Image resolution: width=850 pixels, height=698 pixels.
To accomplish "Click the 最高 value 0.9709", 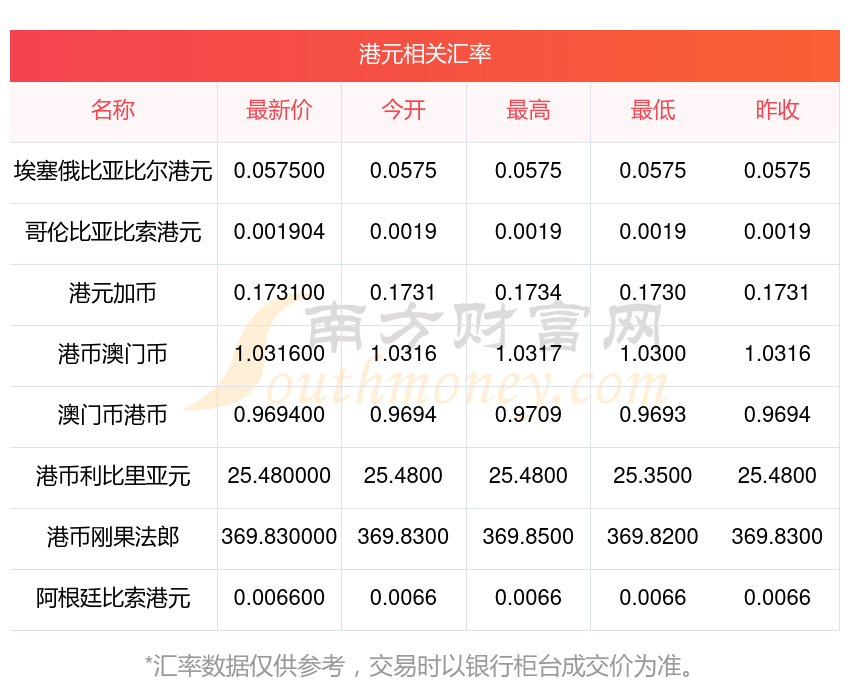I will point(529,415).
